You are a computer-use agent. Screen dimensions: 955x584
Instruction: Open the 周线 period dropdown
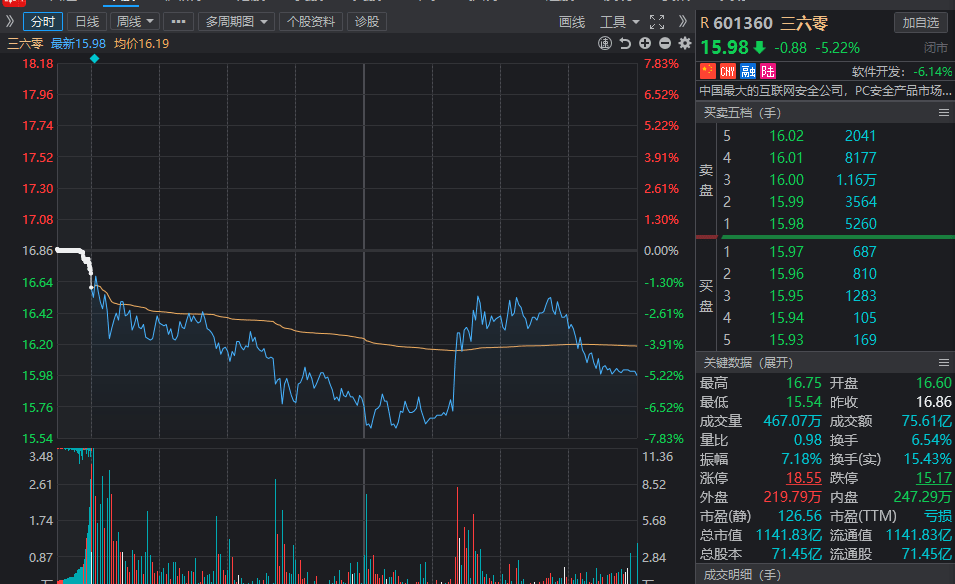135,22
